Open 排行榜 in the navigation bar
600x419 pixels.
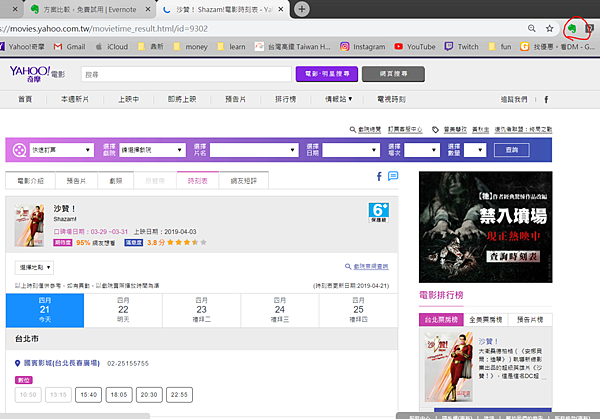(285, 99)
